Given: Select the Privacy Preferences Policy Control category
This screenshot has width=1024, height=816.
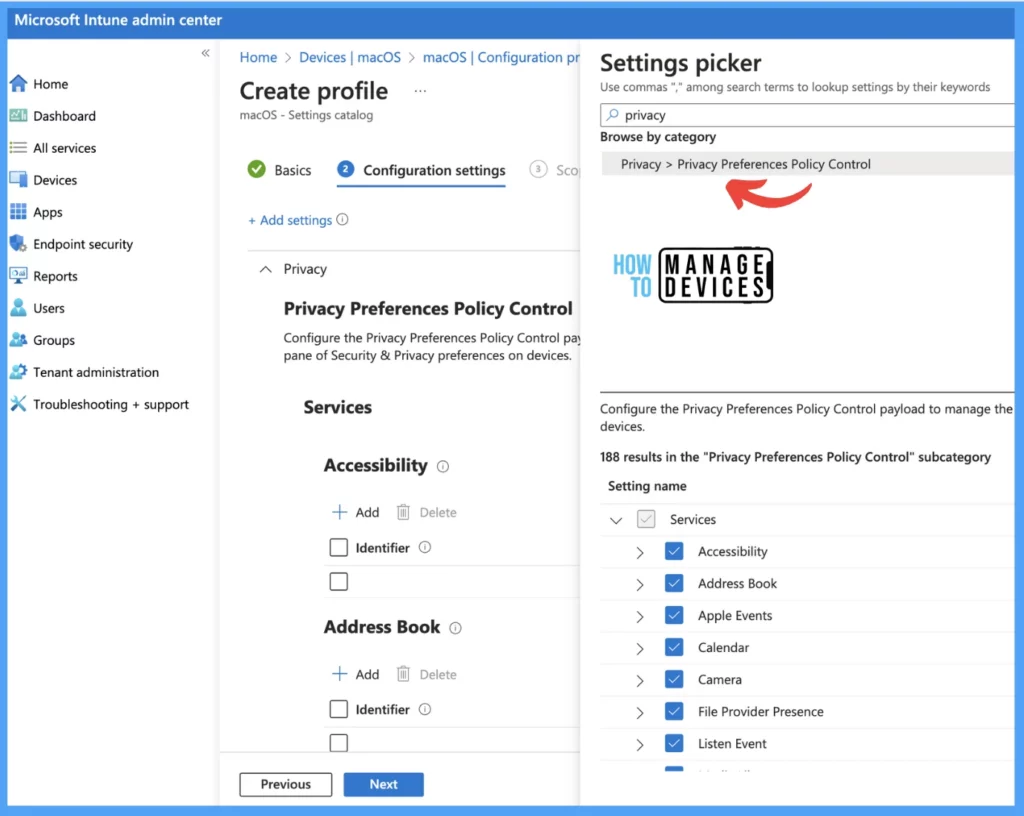Looking at the screenshot, I should 807,164.
